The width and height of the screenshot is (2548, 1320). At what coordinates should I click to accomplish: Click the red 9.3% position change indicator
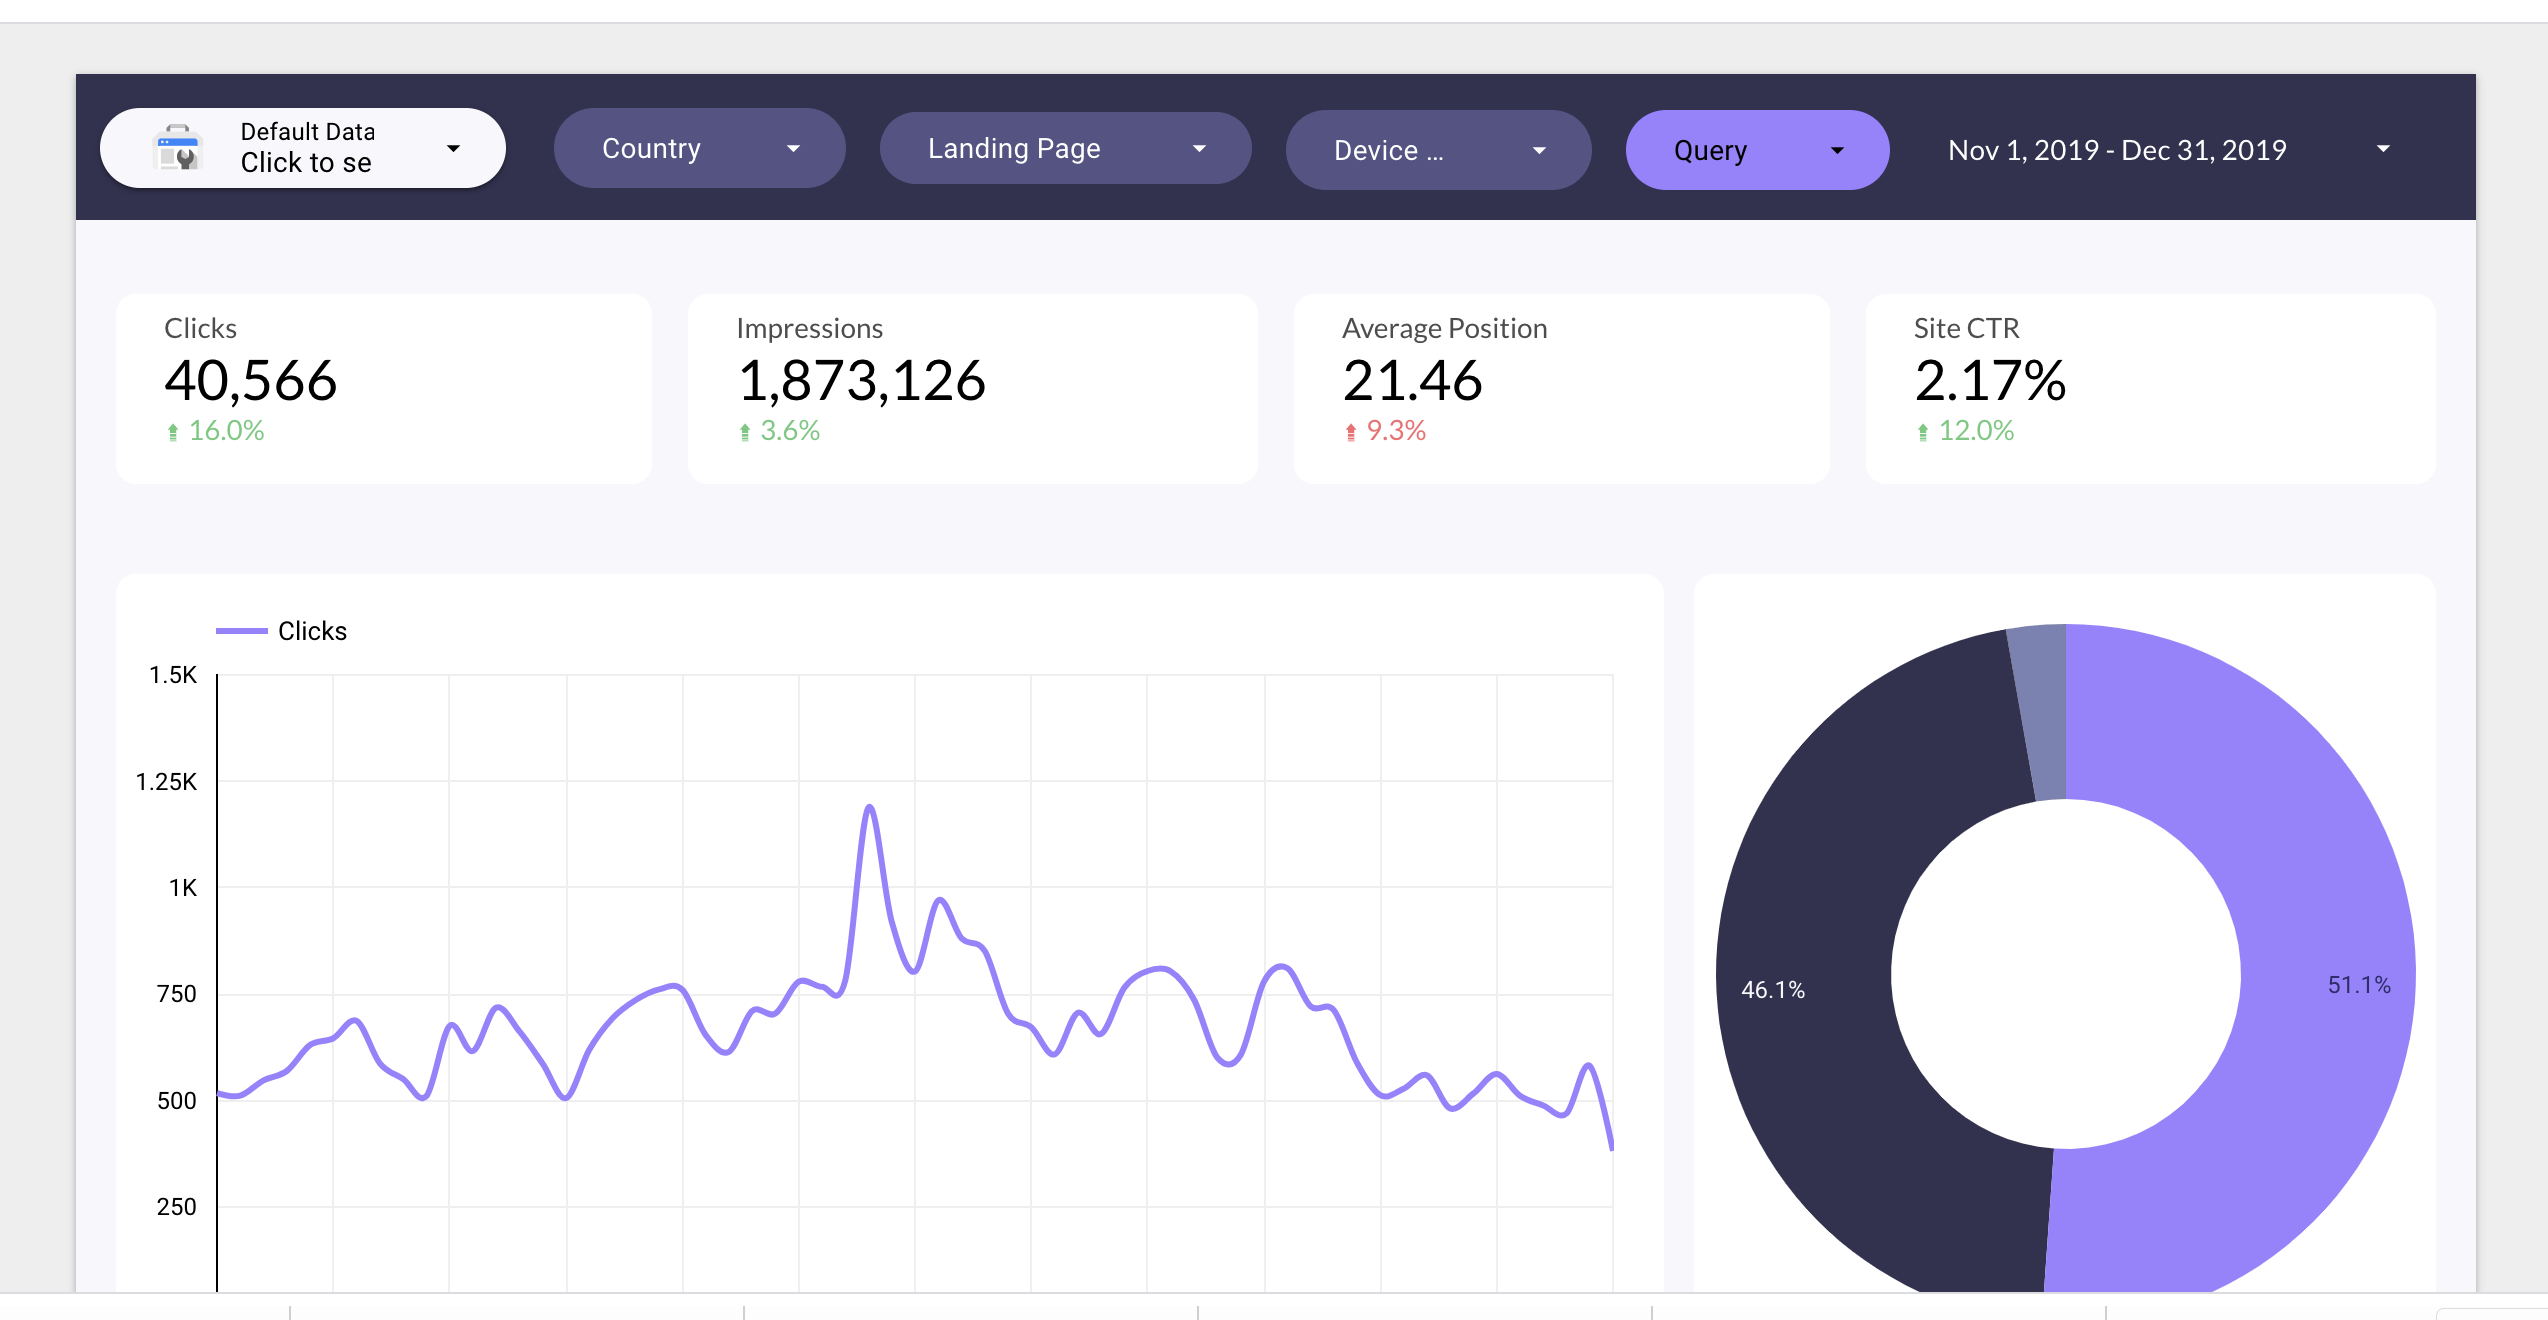[1385, 431]
